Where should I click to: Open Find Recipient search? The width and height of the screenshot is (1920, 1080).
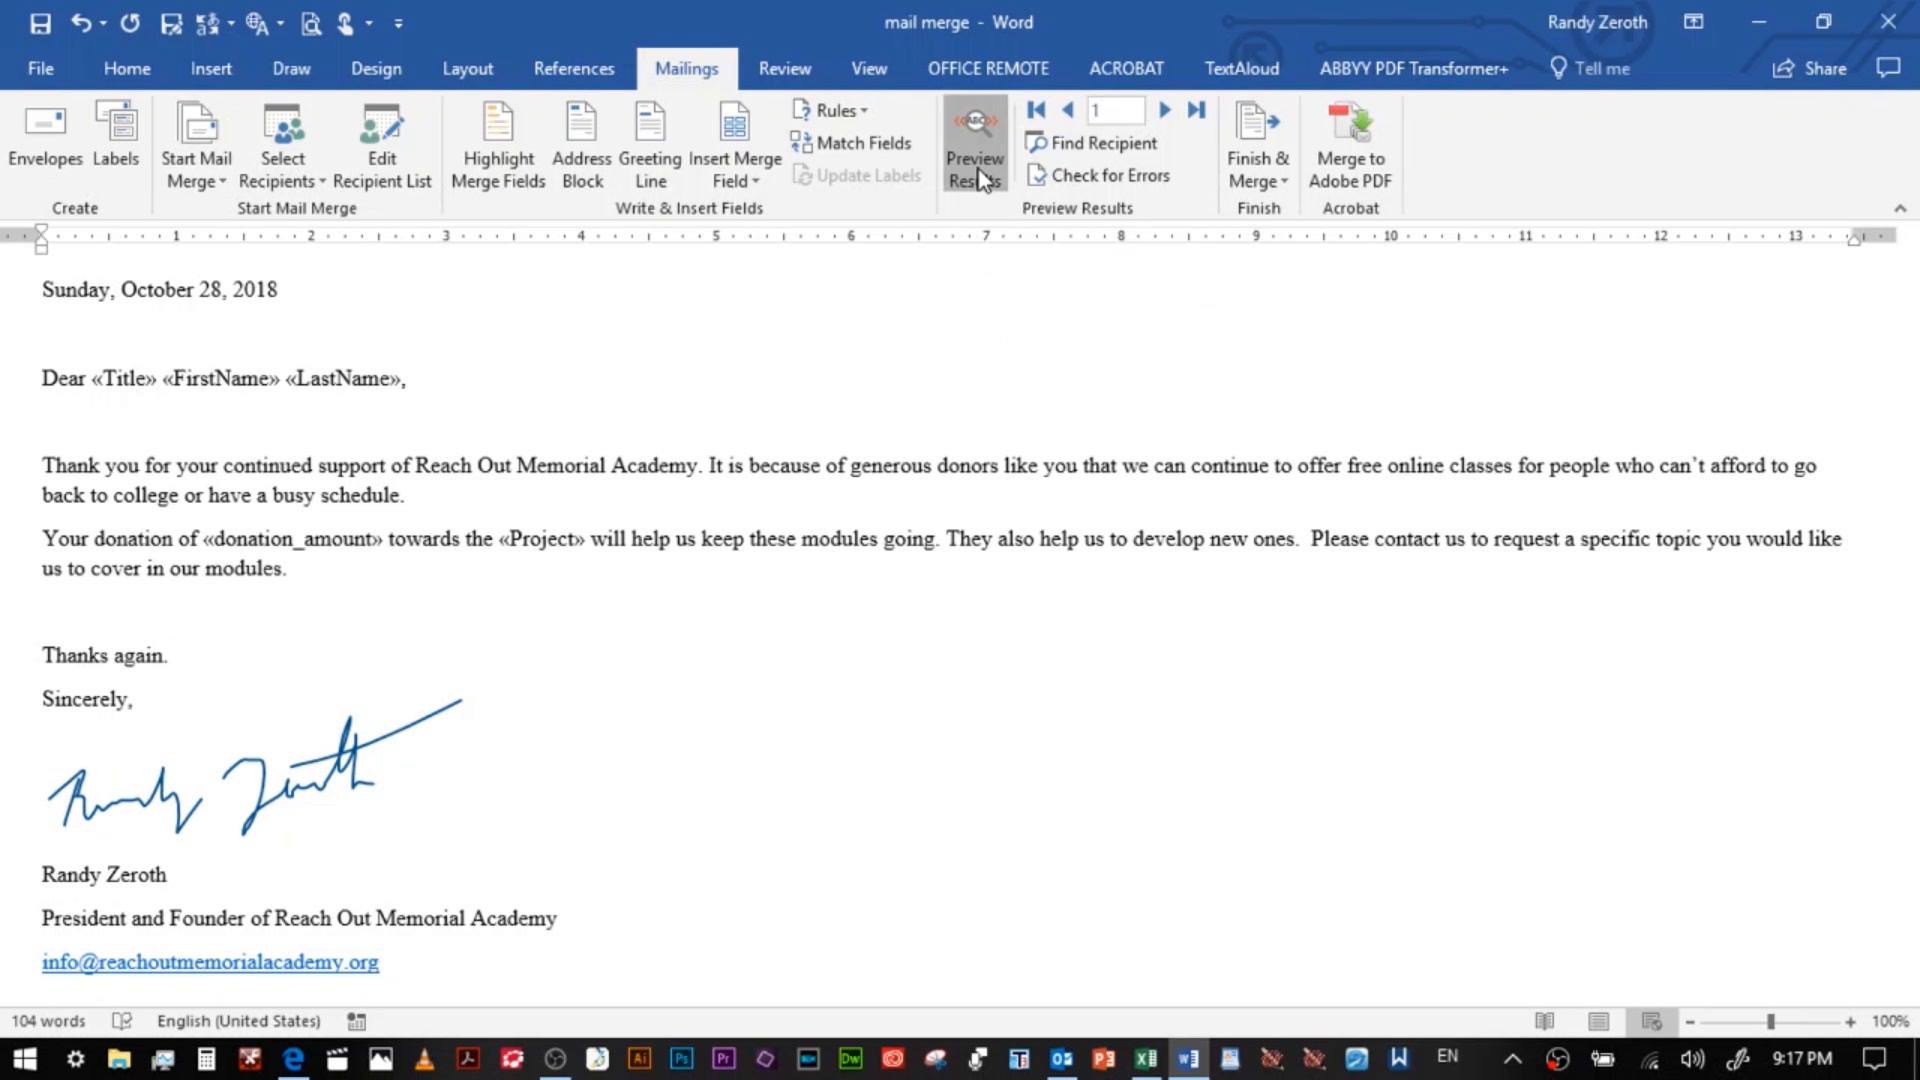(x=1092, y=142)
